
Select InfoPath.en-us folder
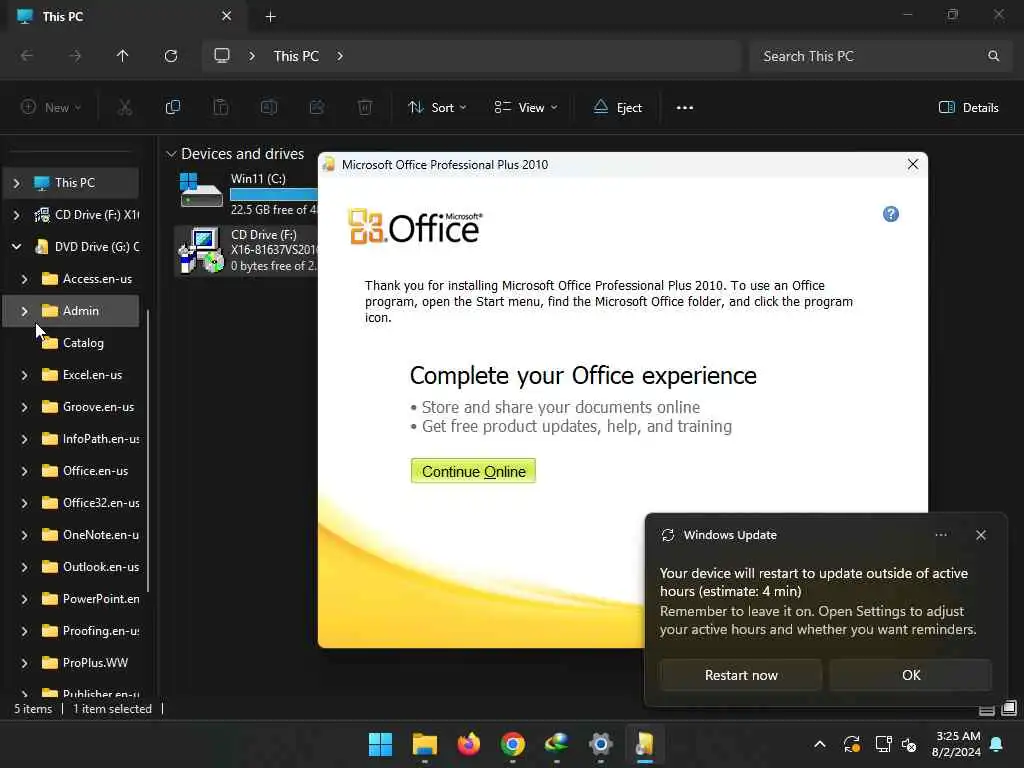(90, 439)
